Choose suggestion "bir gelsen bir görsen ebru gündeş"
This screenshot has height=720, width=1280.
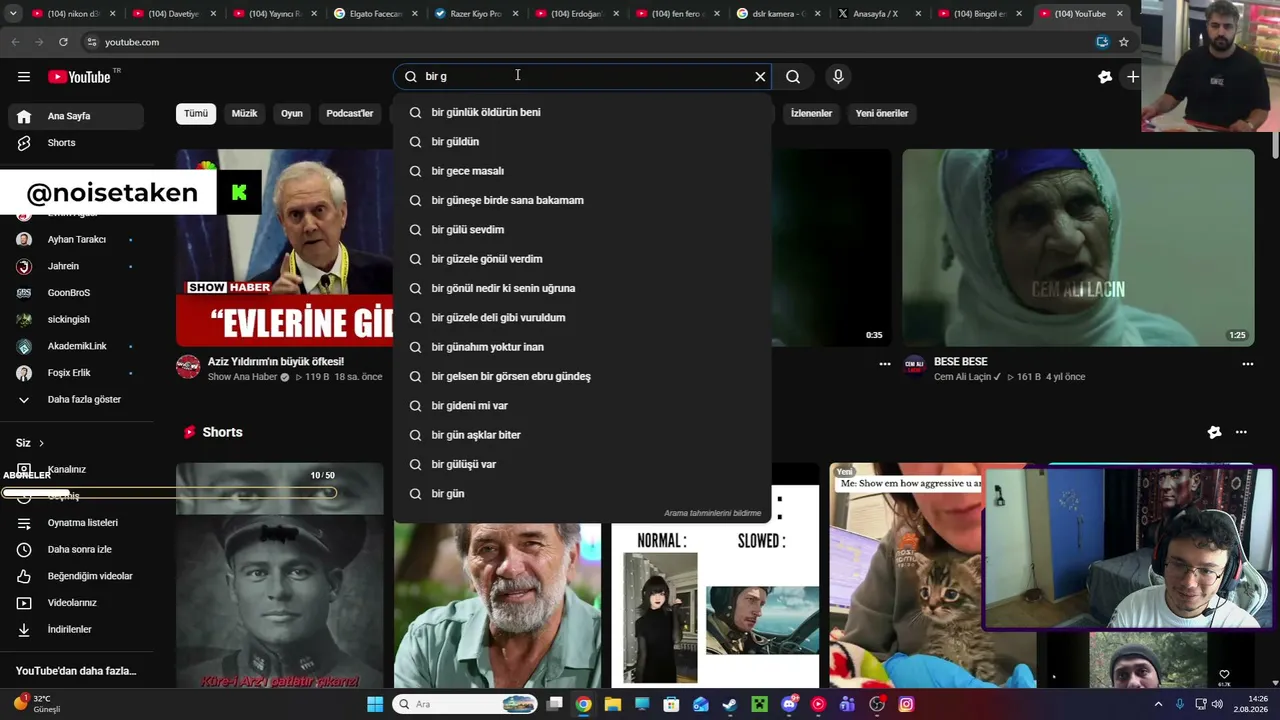[582, 377]
